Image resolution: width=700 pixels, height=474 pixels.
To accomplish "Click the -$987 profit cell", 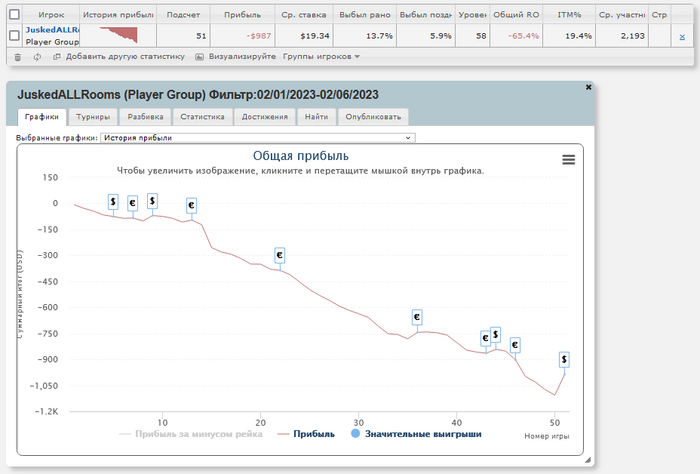I will pyautogui.click(x=242, y=36).
